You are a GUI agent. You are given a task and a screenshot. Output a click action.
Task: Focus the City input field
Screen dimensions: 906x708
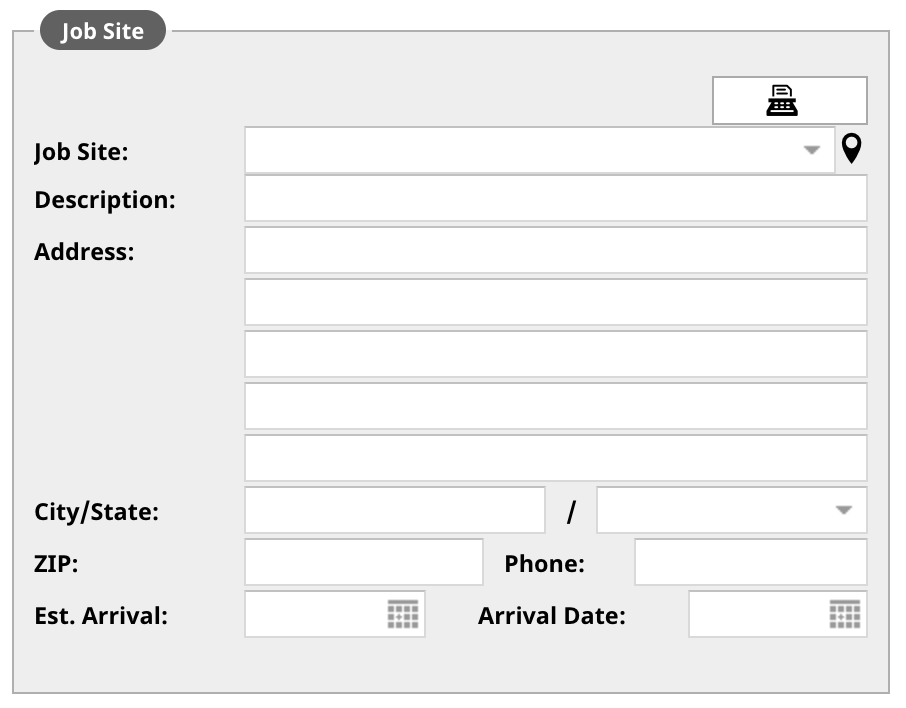point(395,510)
